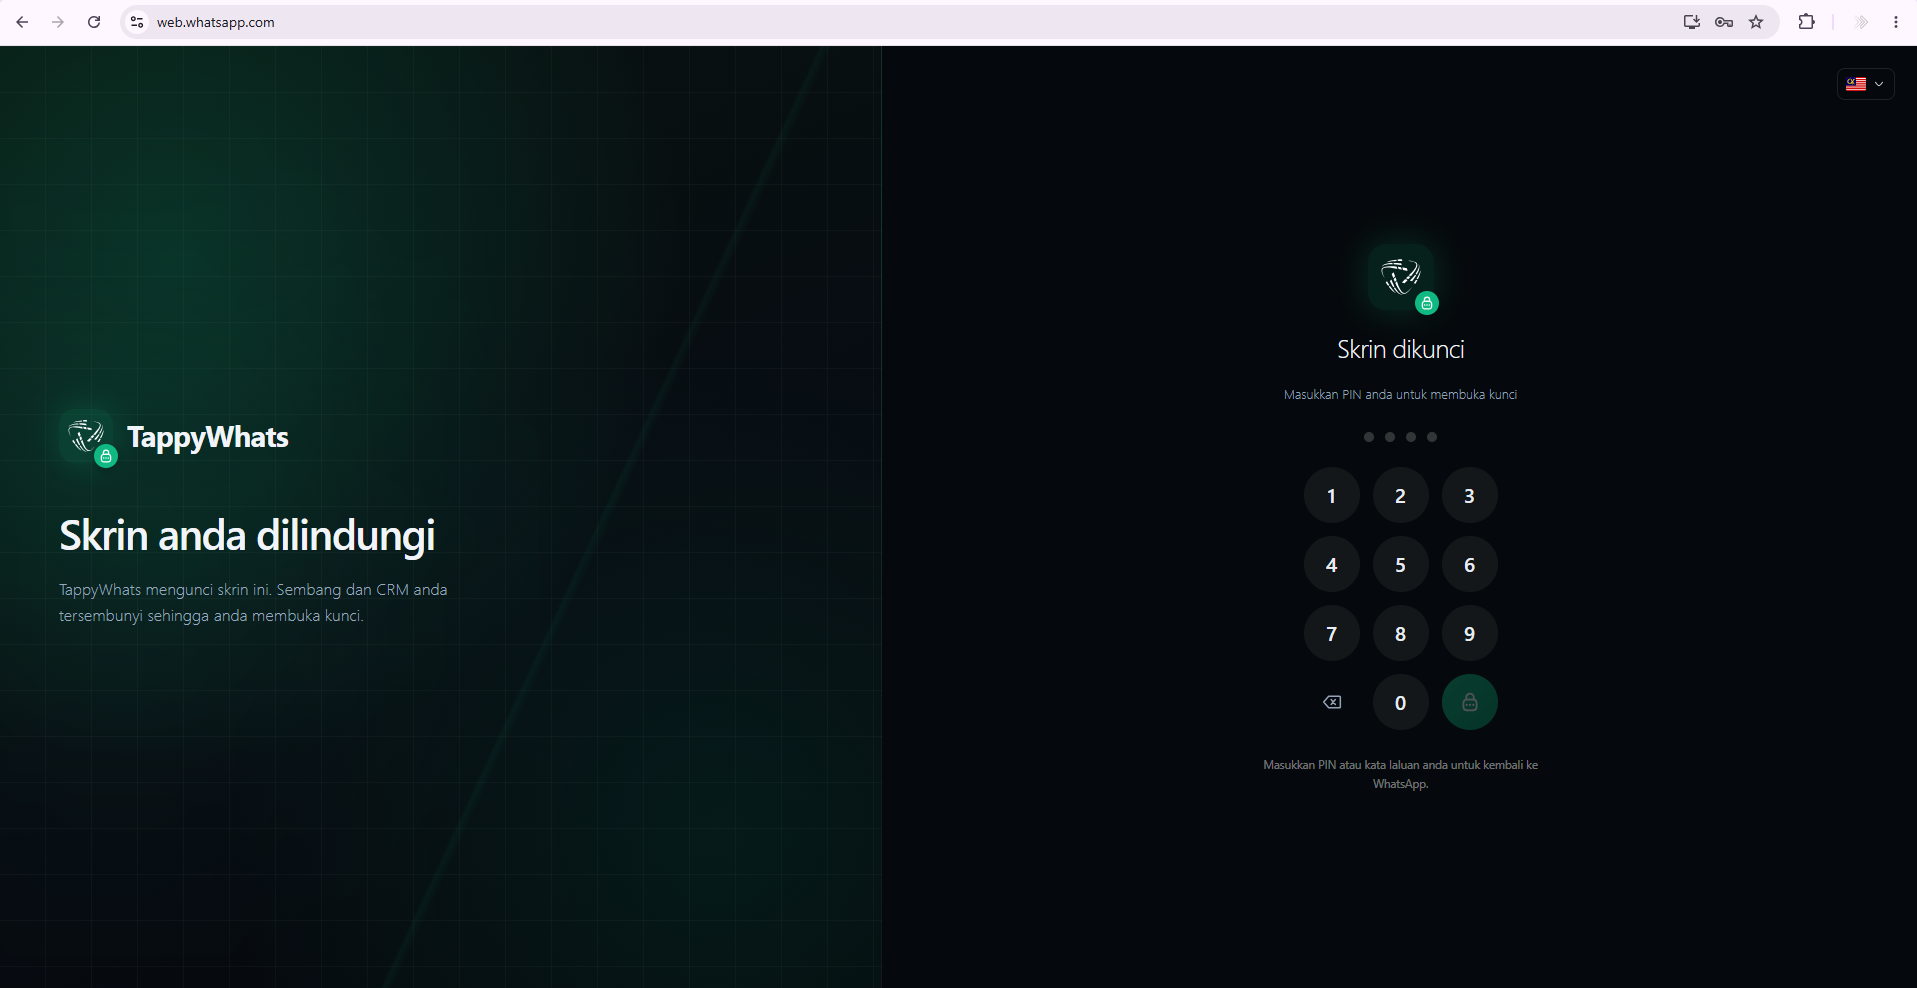This screenshot has height=988, width=1917.
Task: Tap keypad digit 5
Action: click(x=1400, y=564)
